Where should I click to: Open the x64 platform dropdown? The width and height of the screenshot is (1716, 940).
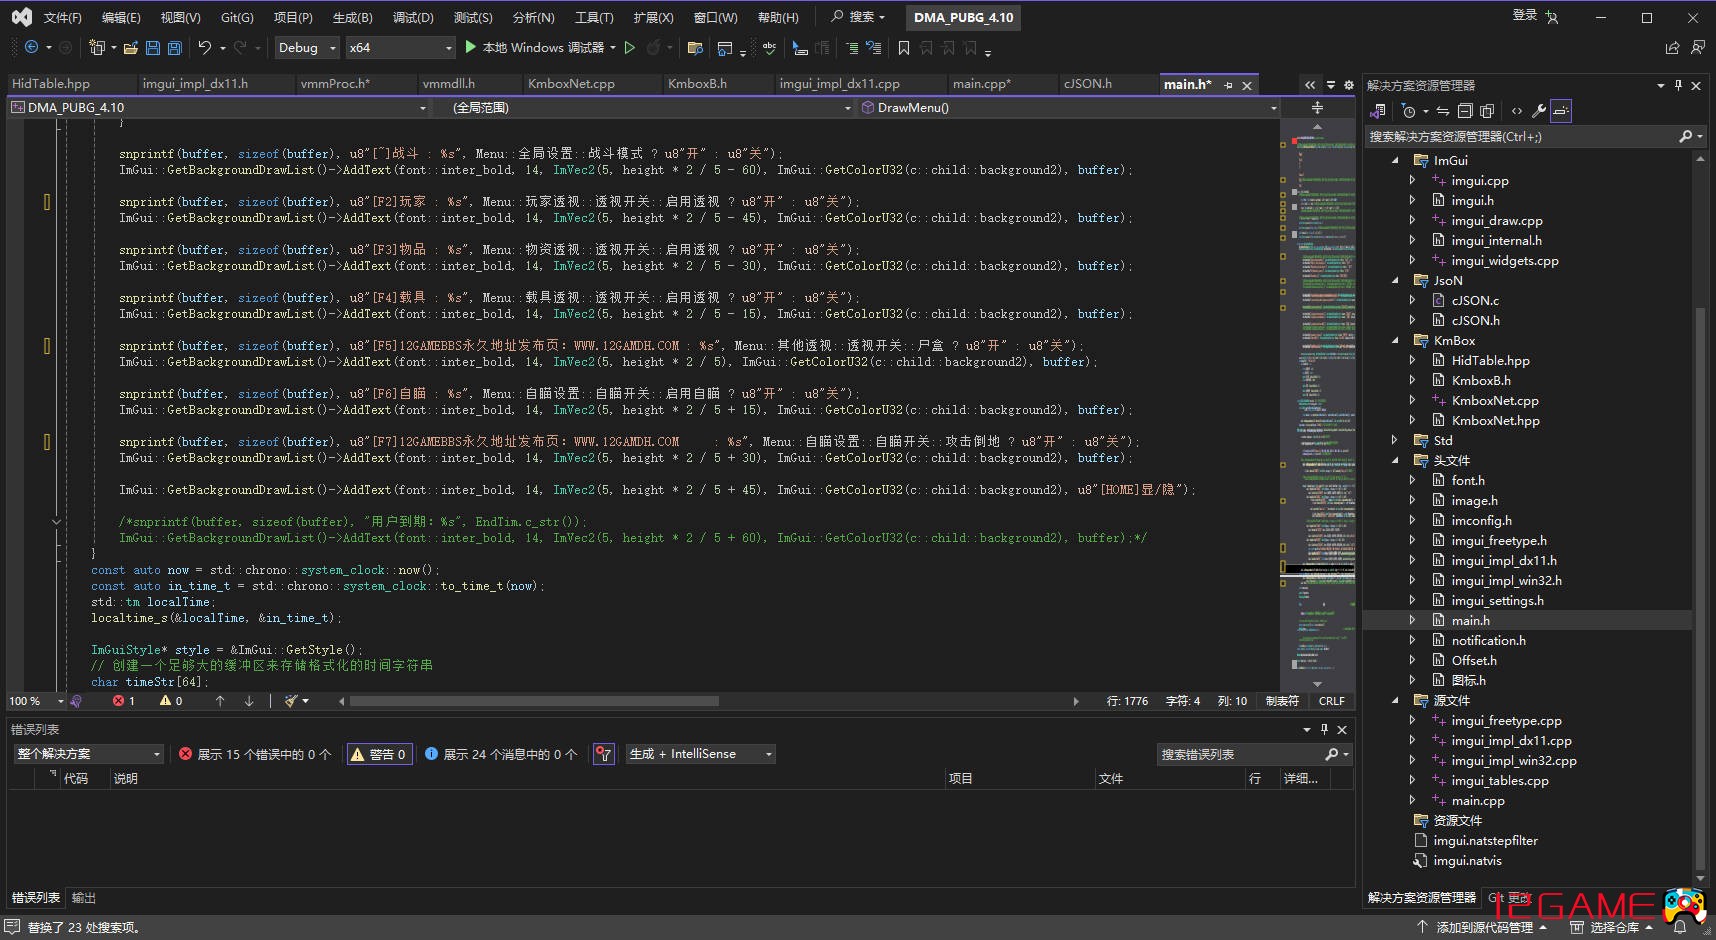[400, 47]
